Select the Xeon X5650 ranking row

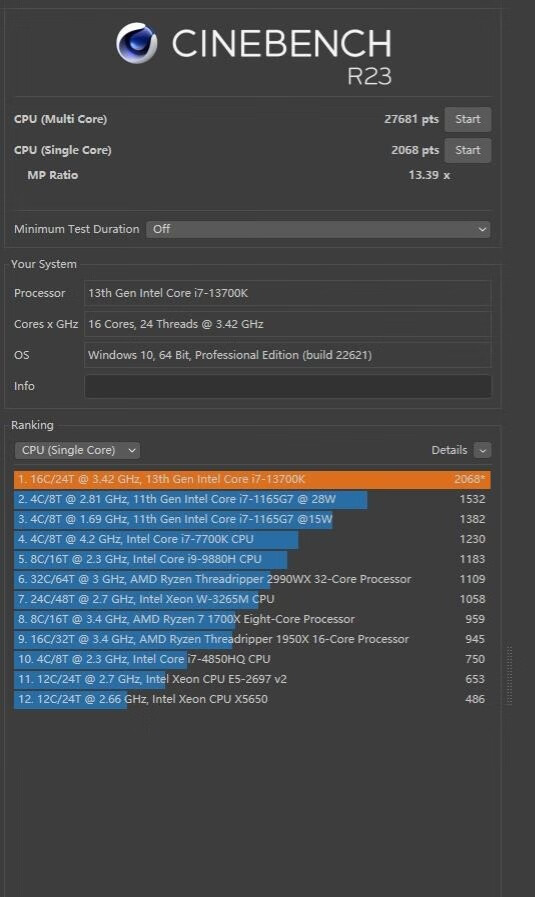tap(252, 700)
